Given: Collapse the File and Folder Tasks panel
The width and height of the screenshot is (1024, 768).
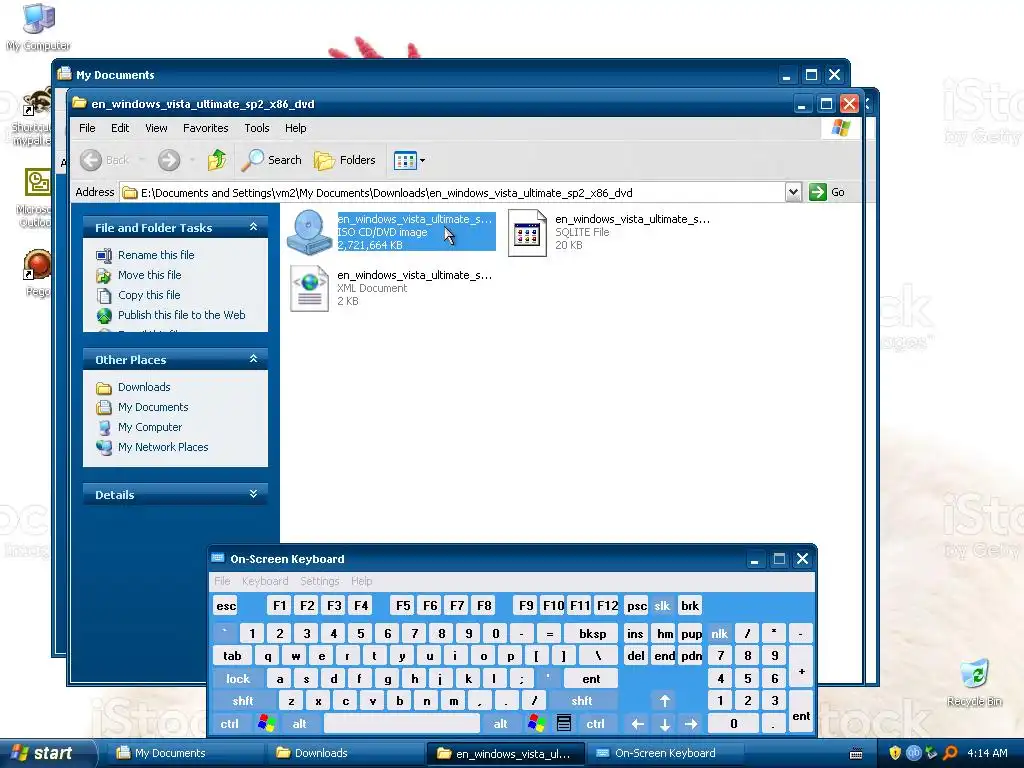Looking at the screenshot, I should click(x=253, y=227).
